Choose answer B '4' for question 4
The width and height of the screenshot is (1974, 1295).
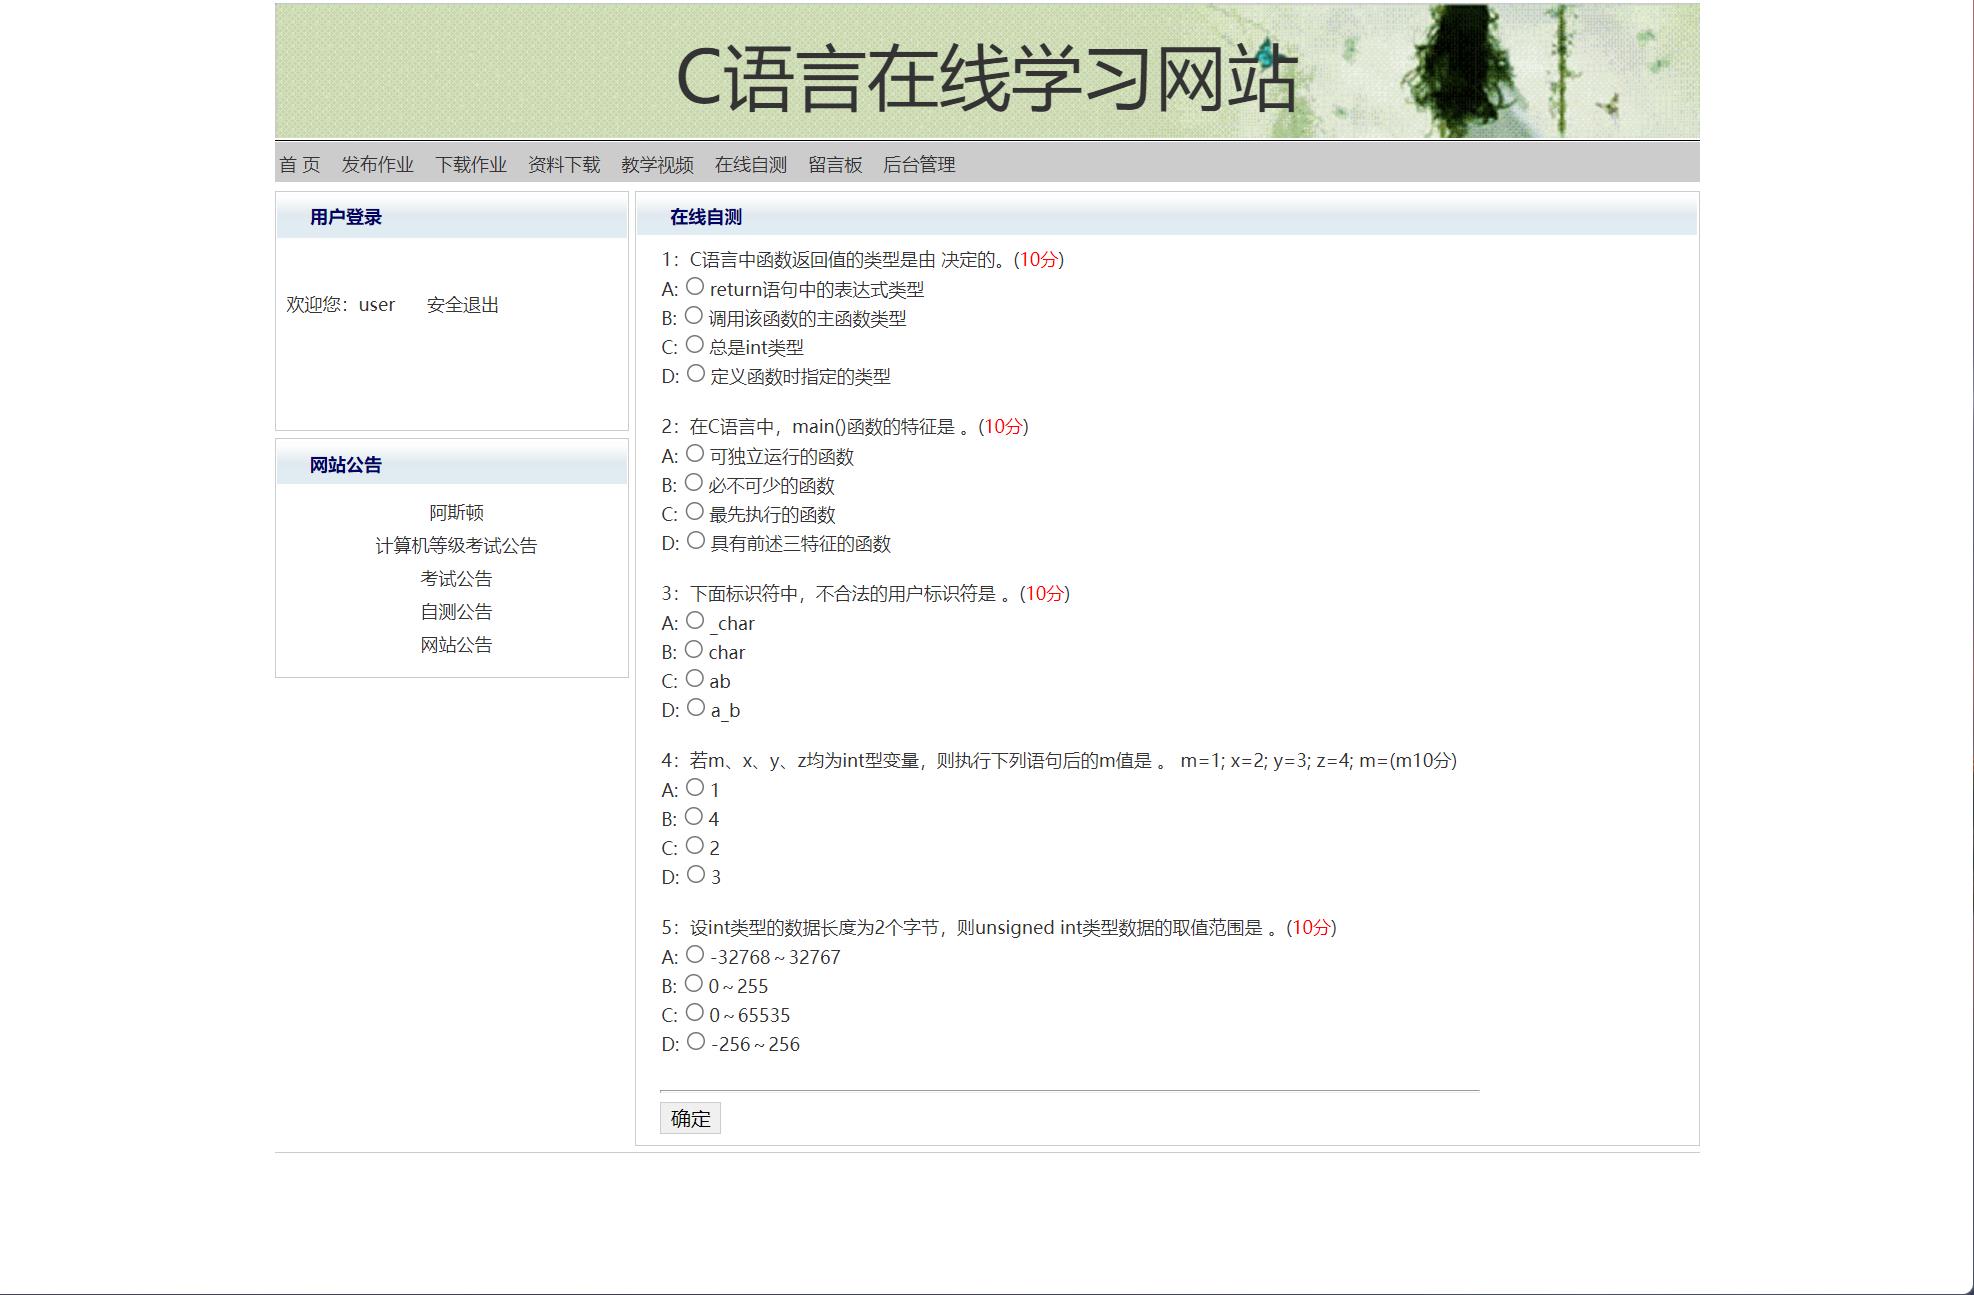[695, 817]
